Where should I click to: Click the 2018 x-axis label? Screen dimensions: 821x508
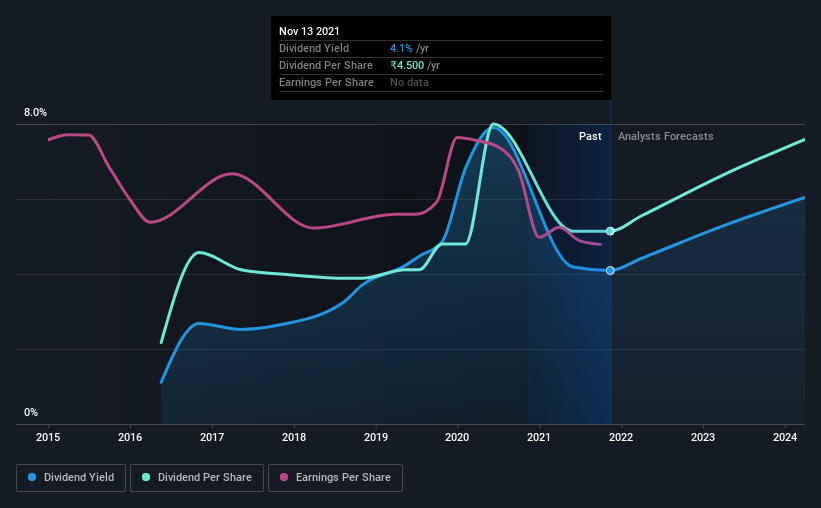[x=294, y=437]
